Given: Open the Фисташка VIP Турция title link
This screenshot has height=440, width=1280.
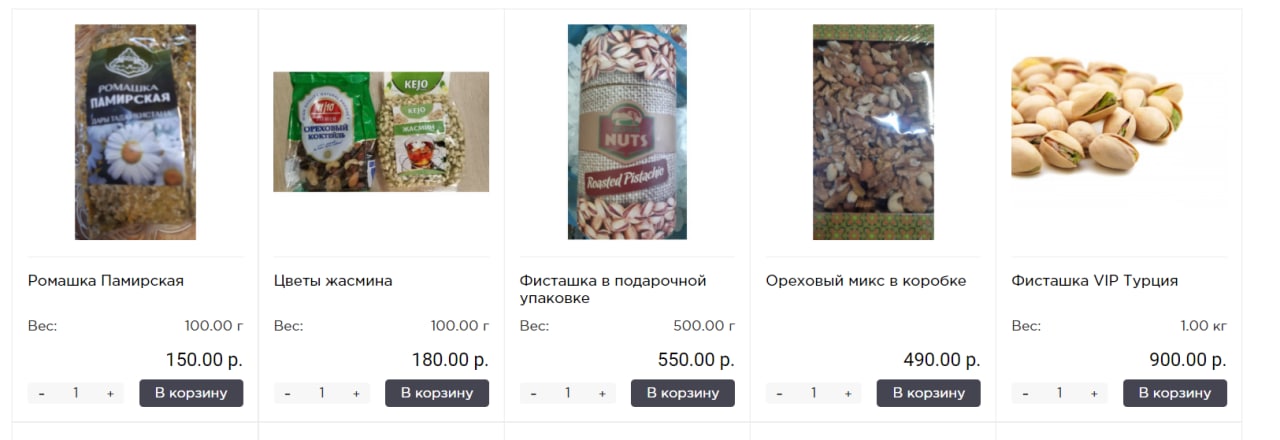Looking at the screenshot, I should [x=1095, y=281].
